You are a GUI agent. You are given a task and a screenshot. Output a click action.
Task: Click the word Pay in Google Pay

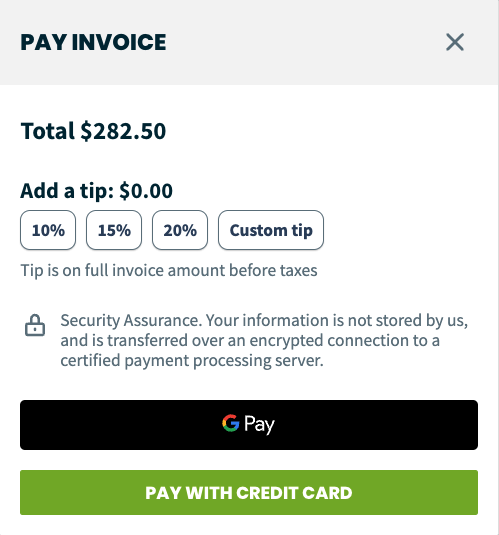coord(259,424)
